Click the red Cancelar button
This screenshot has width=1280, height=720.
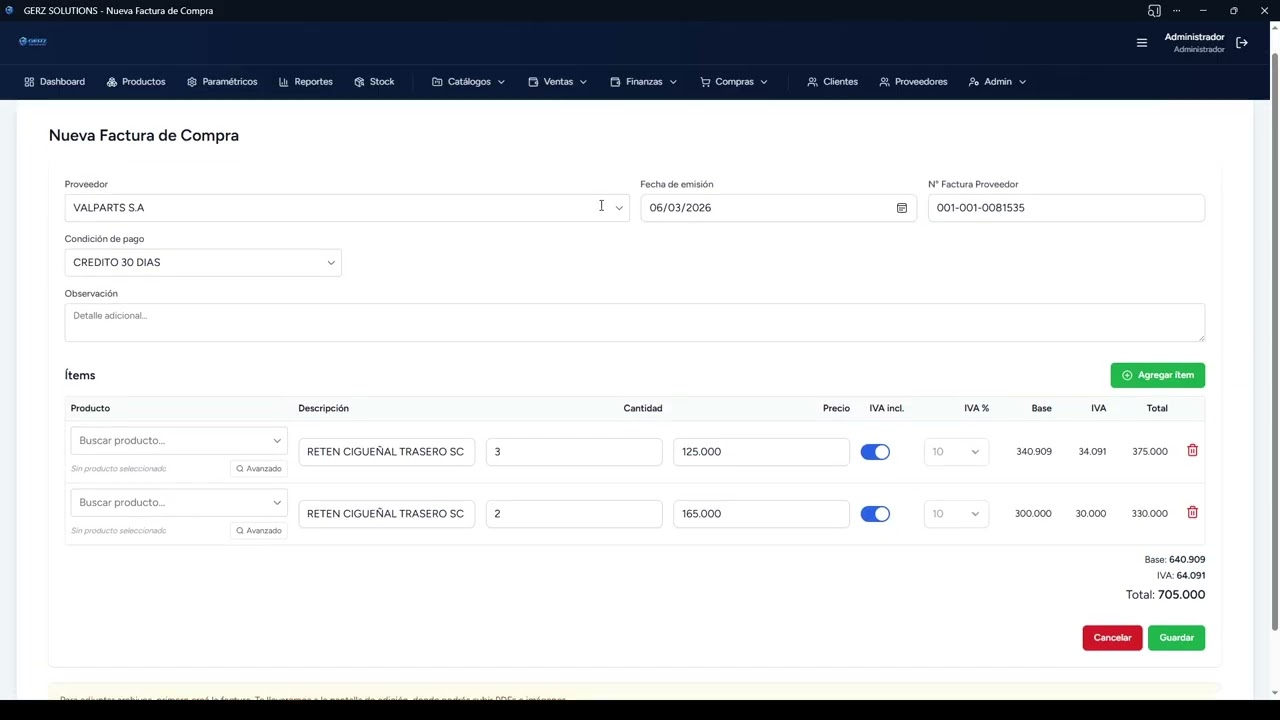click(1112, 638)
